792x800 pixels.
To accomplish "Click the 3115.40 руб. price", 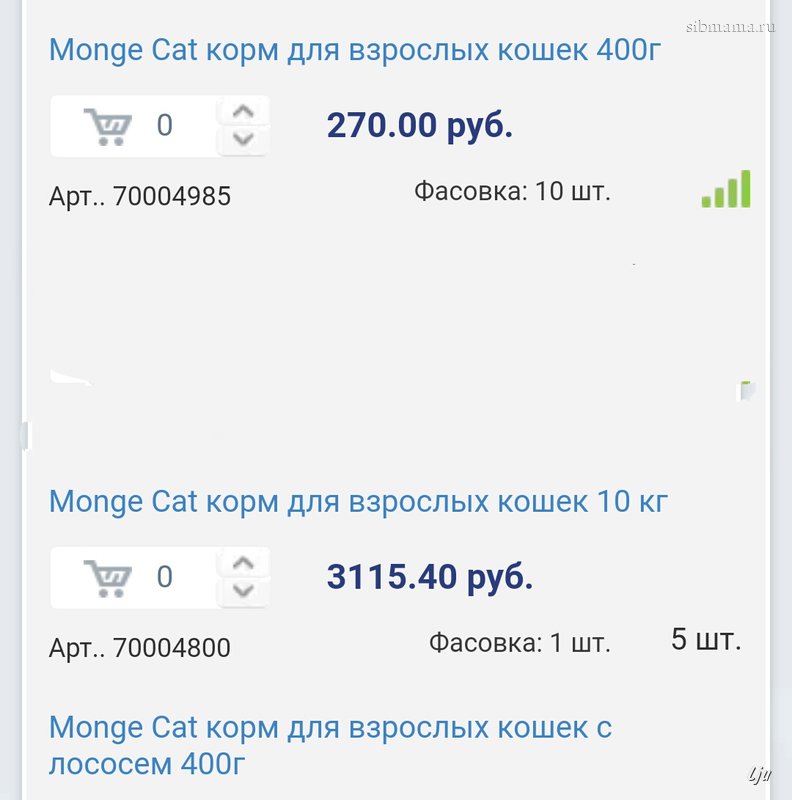I will (430, 577).
